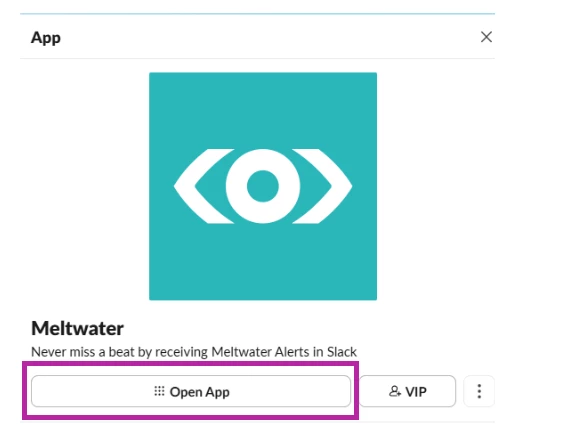The width and height of the screenshot is (567, 432).
Task: Click the word 'Slack' in the description
Action: point(342,352)
